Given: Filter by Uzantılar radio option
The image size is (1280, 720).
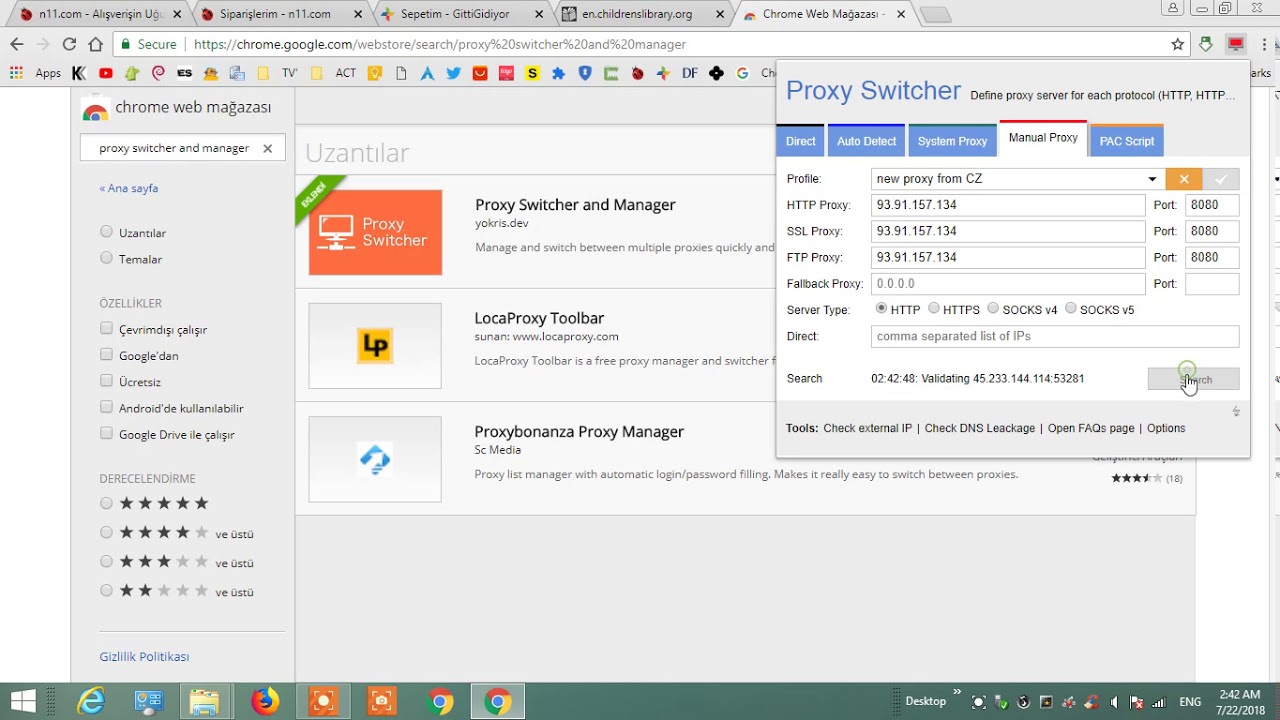Looking at the screenshot, I should 106,232.
